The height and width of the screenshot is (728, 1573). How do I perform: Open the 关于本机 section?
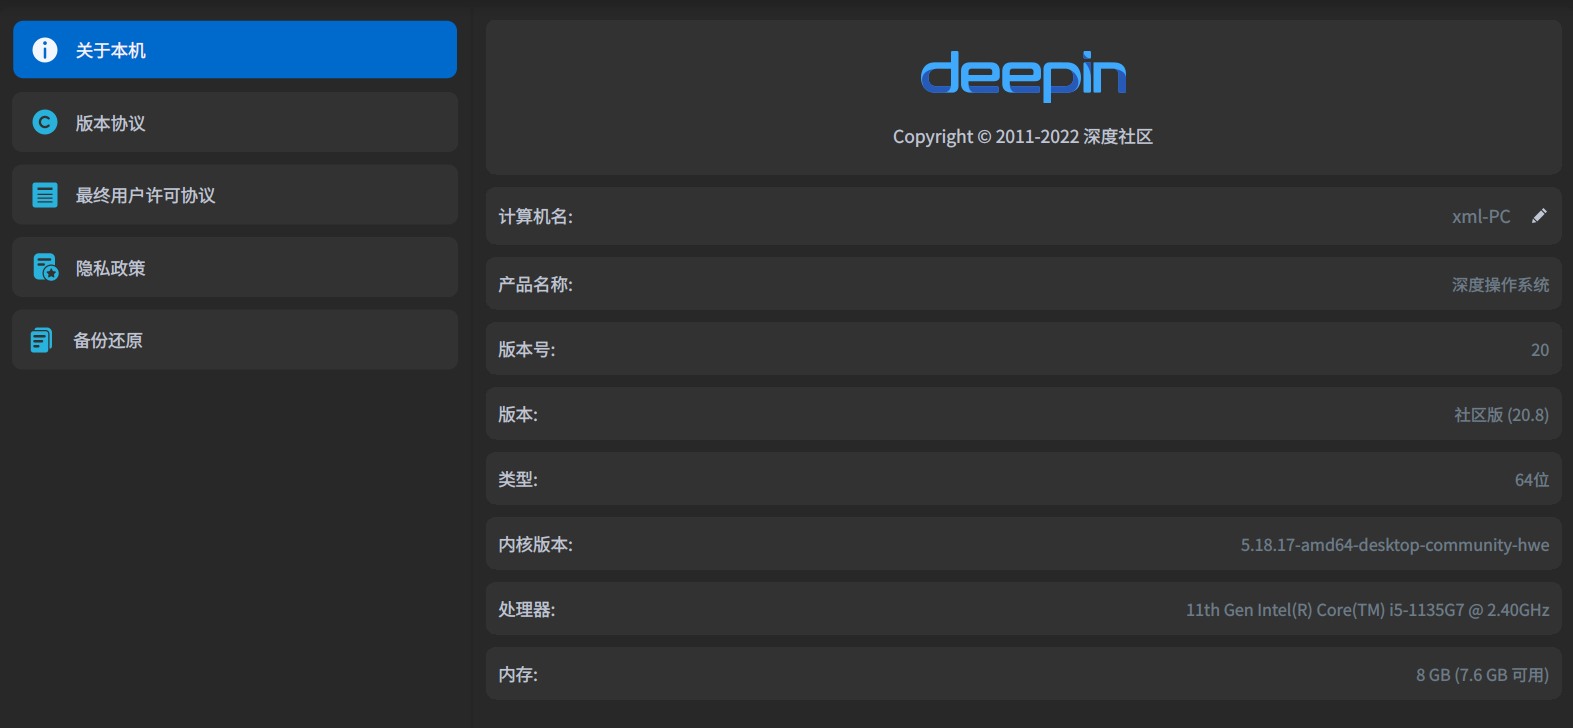pos(235,50)
